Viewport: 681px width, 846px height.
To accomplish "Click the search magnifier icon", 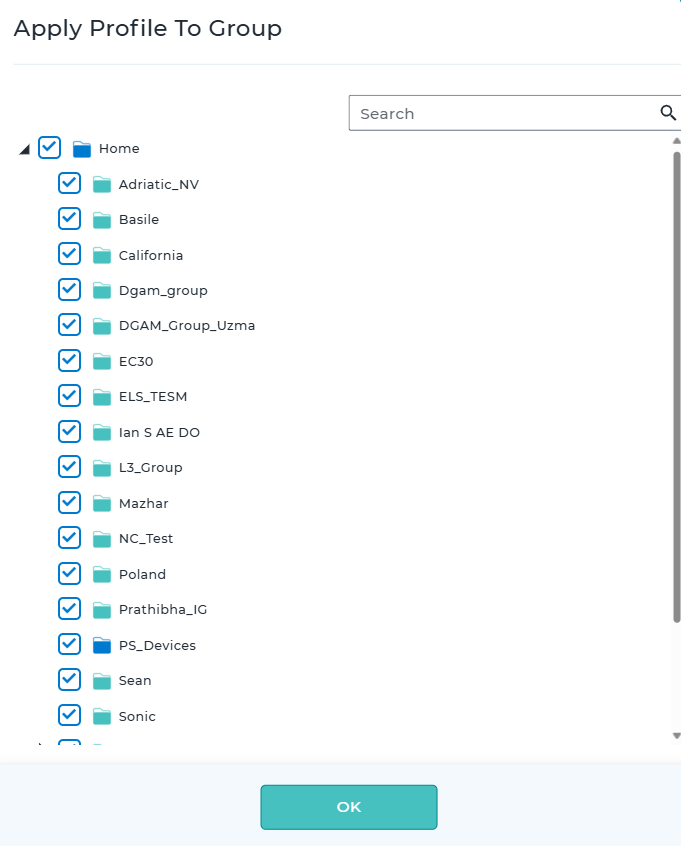I will coord(668,113).
